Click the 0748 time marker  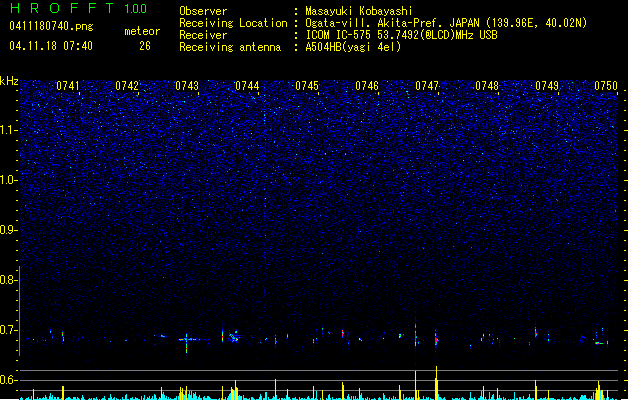click(487, 86)
